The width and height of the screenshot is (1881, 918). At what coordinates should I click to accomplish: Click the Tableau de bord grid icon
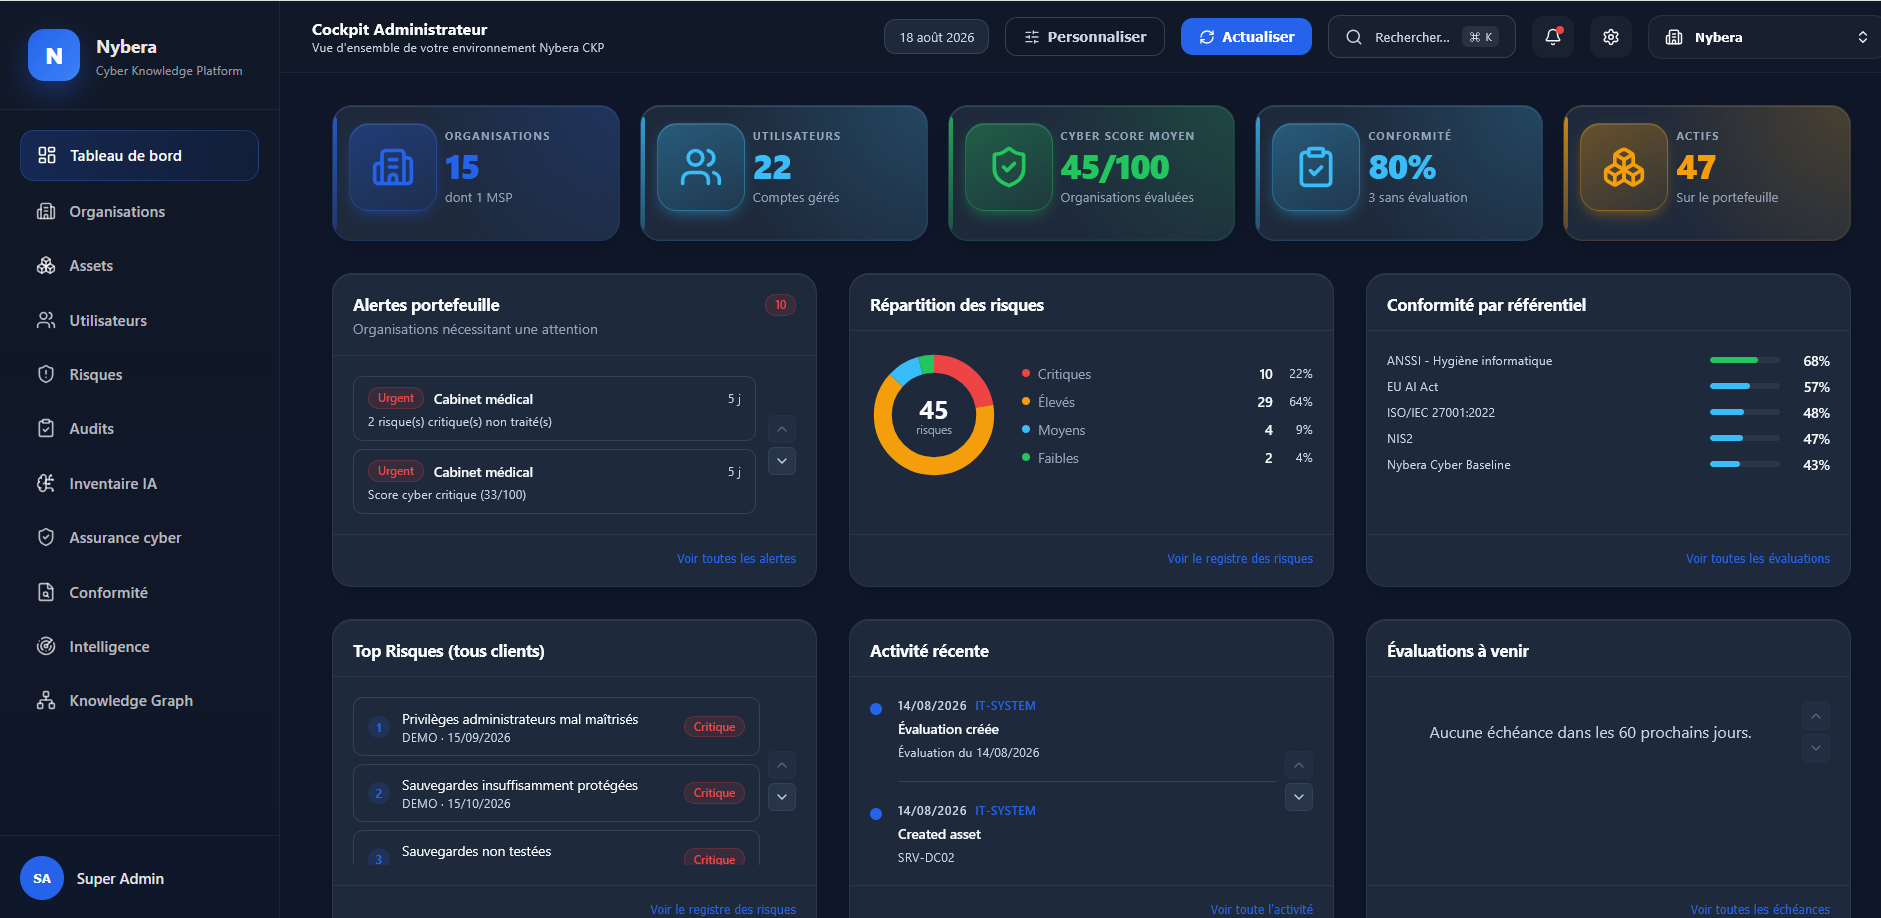(47, 155)
